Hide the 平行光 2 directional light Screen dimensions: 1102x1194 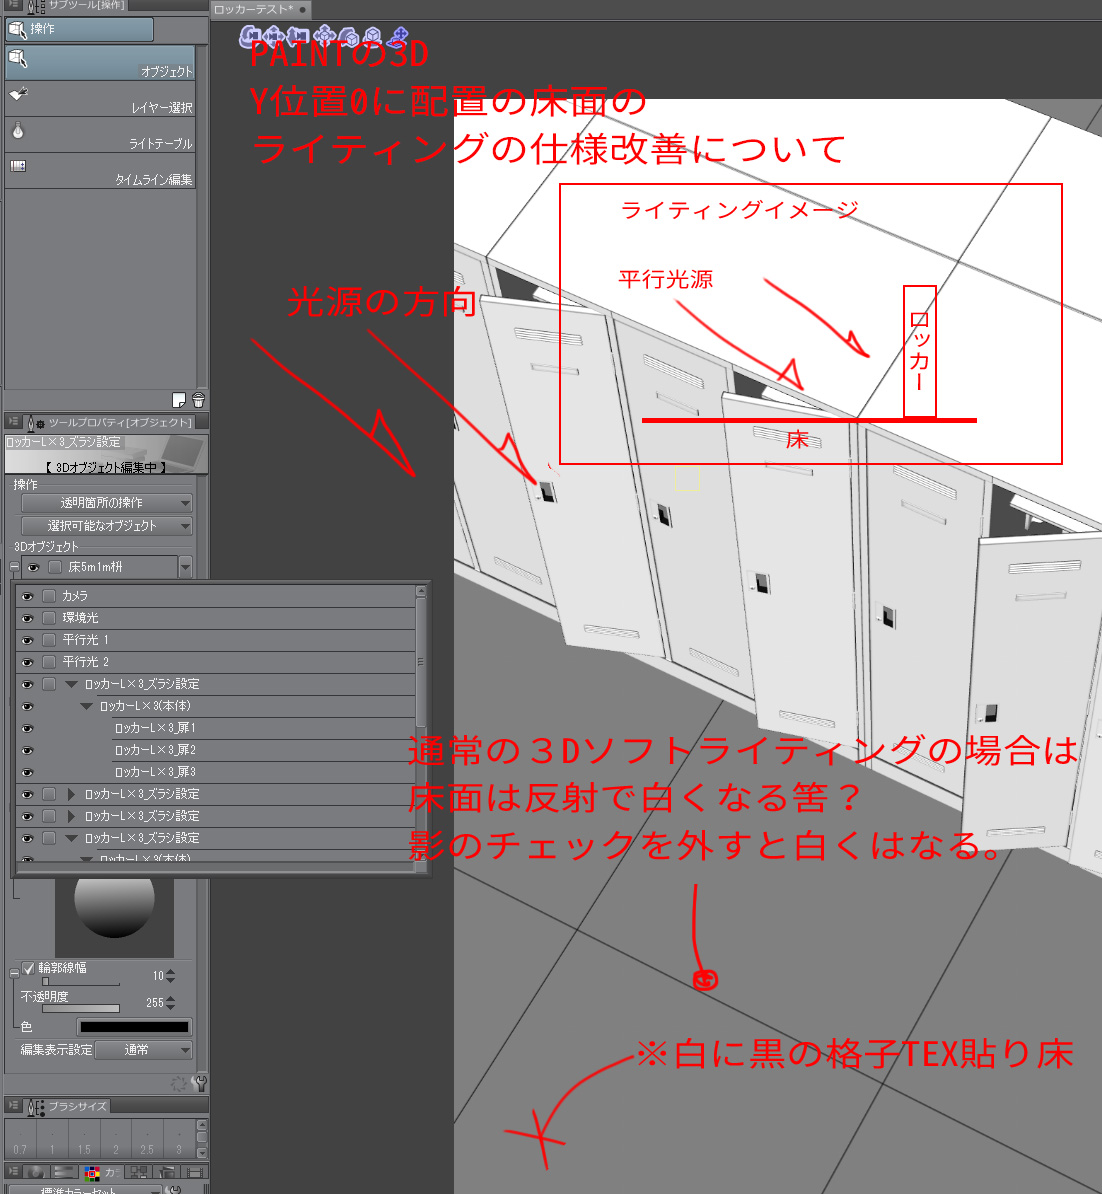[27, 662]
